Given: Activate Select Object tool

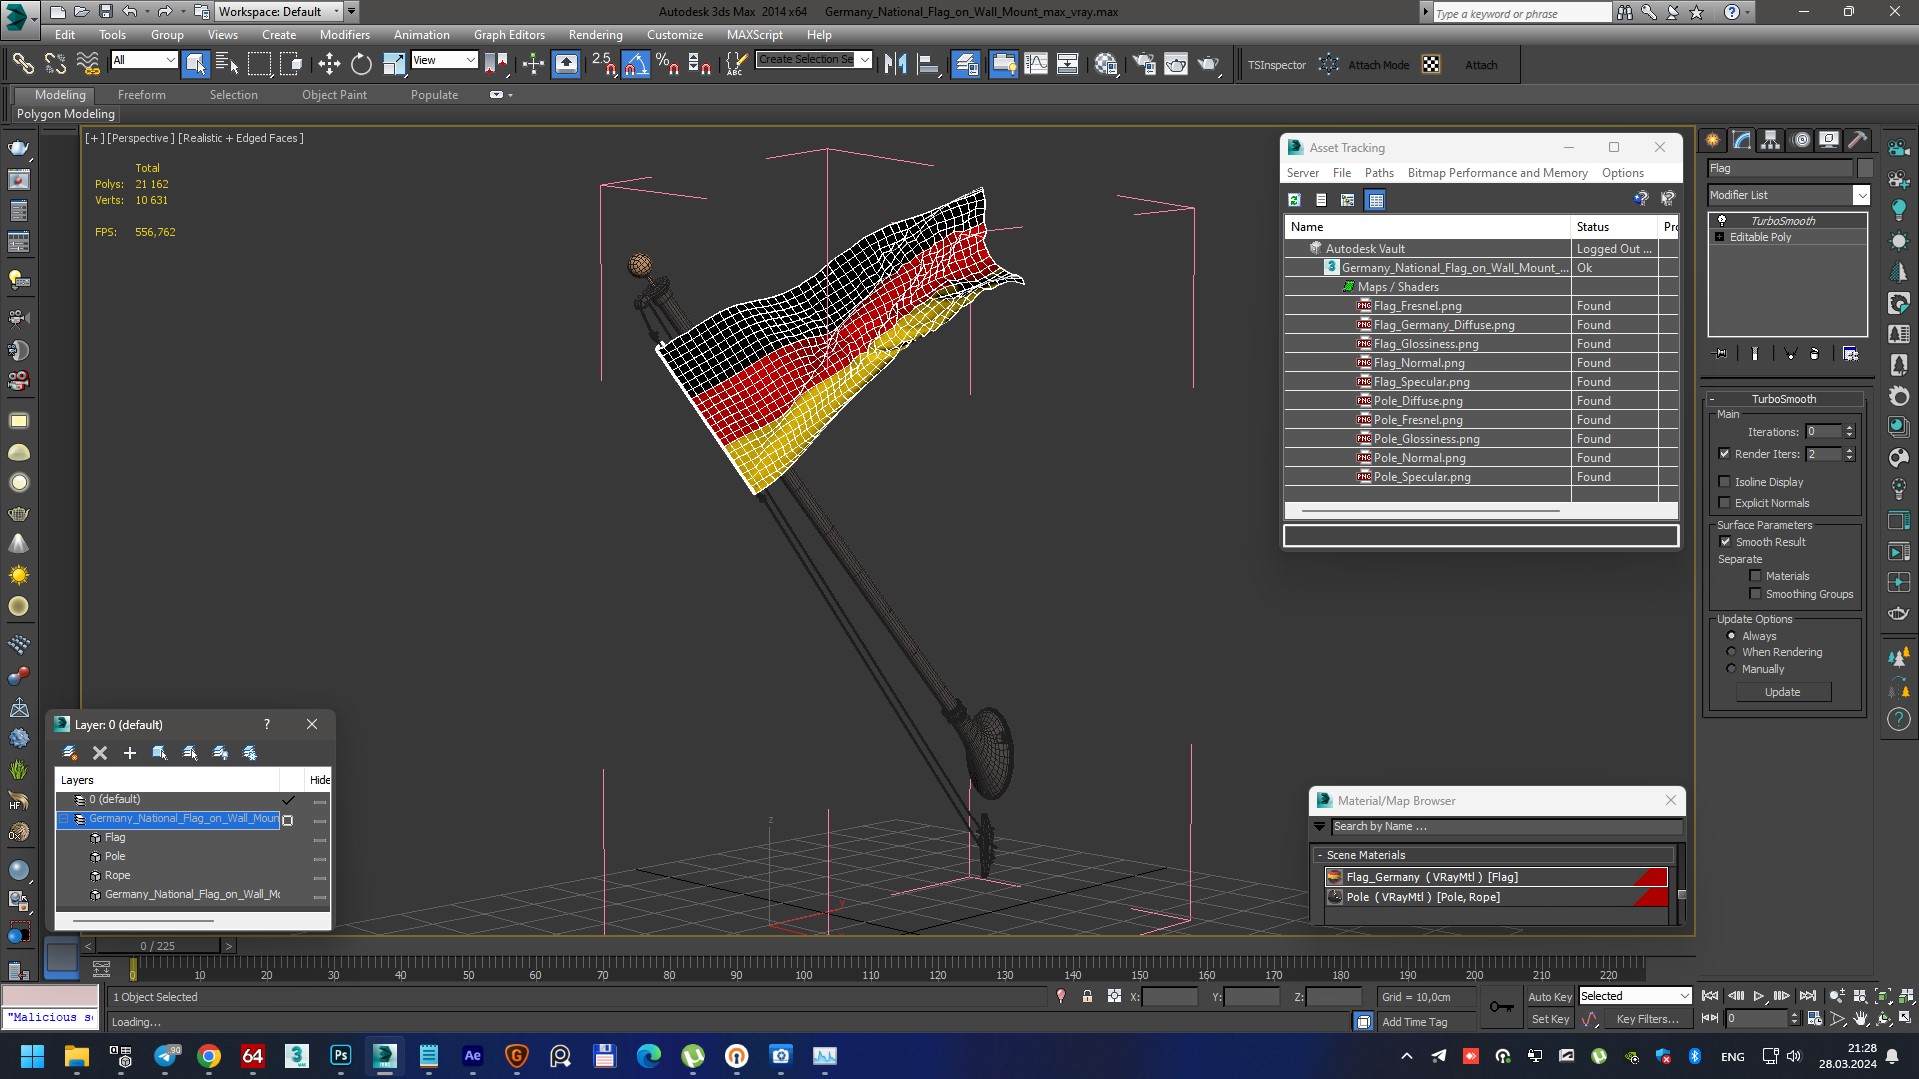Looking at the screenshot, I should (x=196, y=65).
